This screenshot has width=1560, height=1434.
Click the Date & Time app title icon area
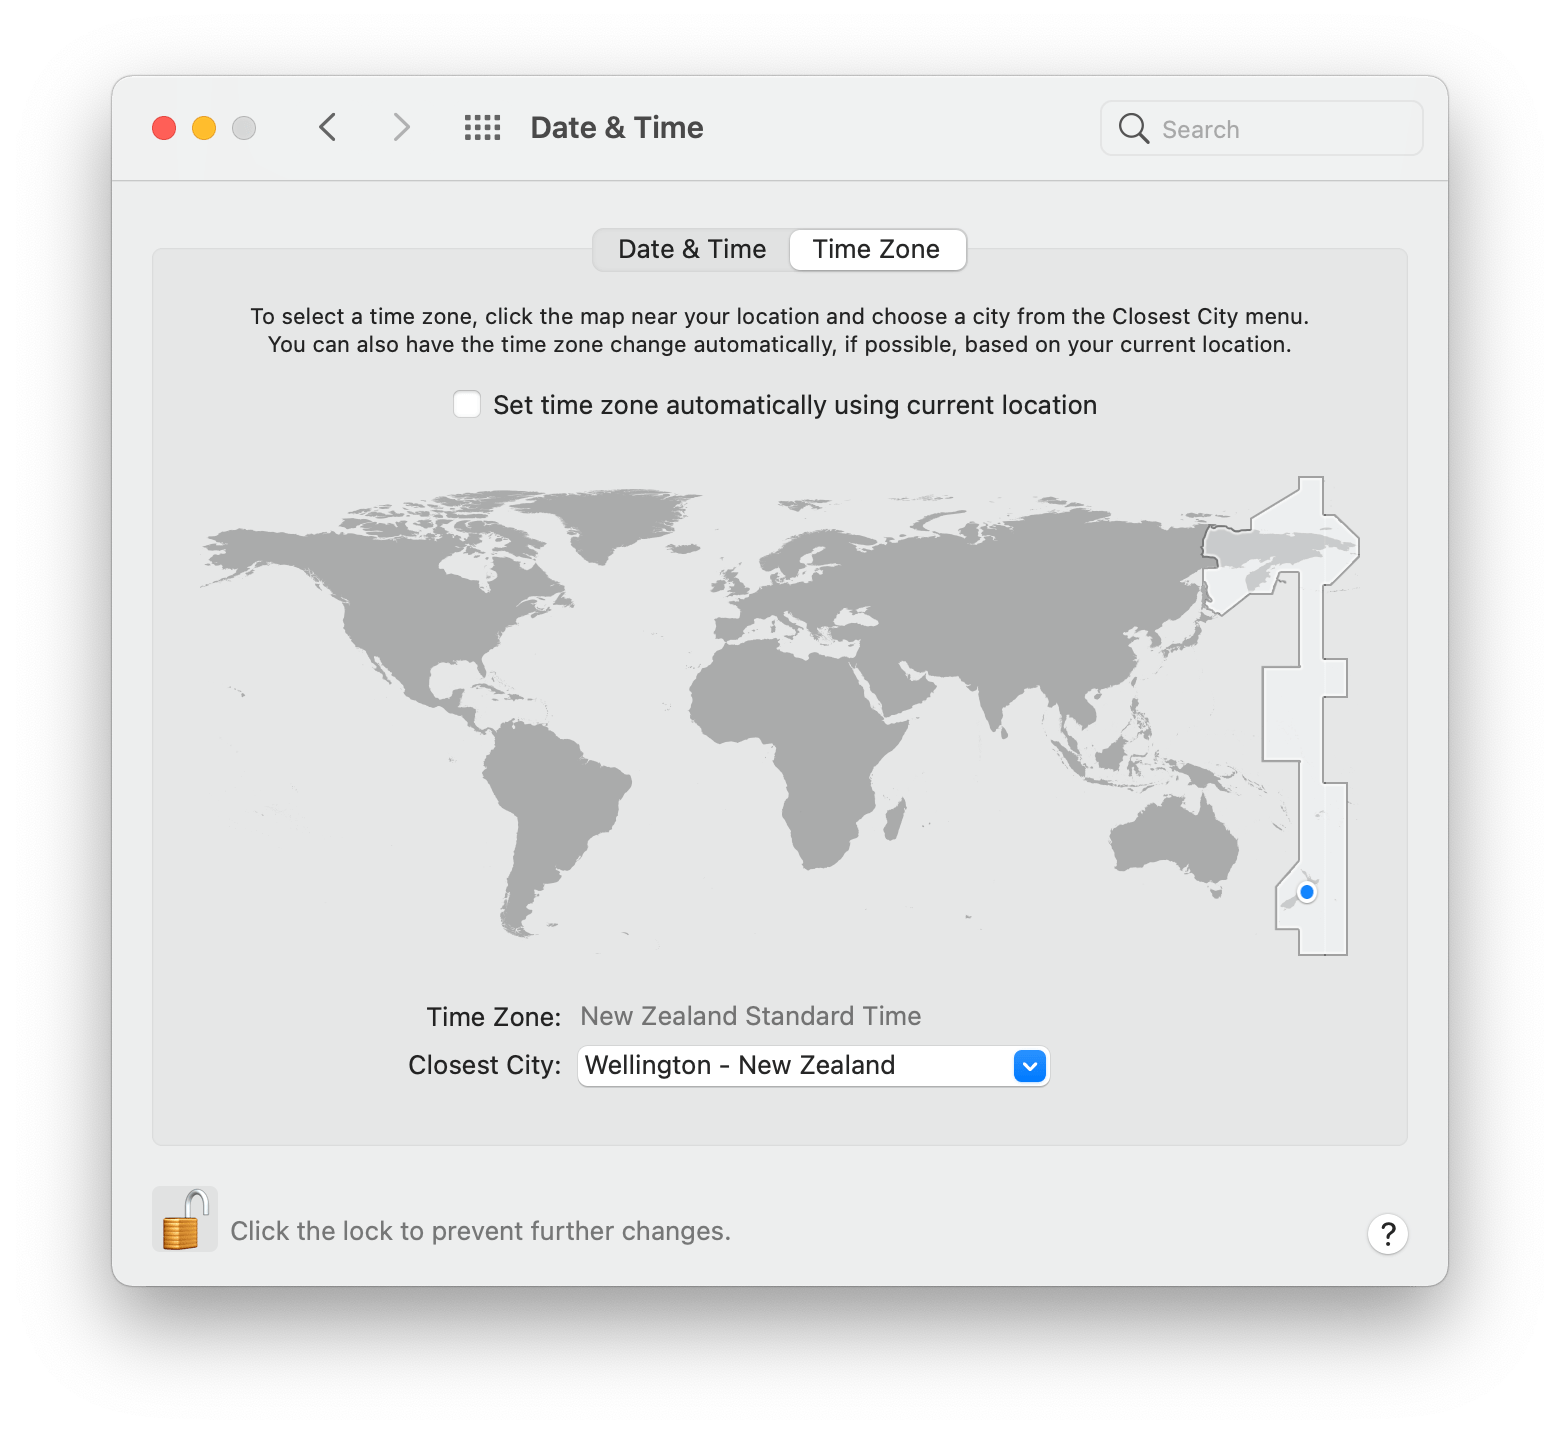pos(616,127)
